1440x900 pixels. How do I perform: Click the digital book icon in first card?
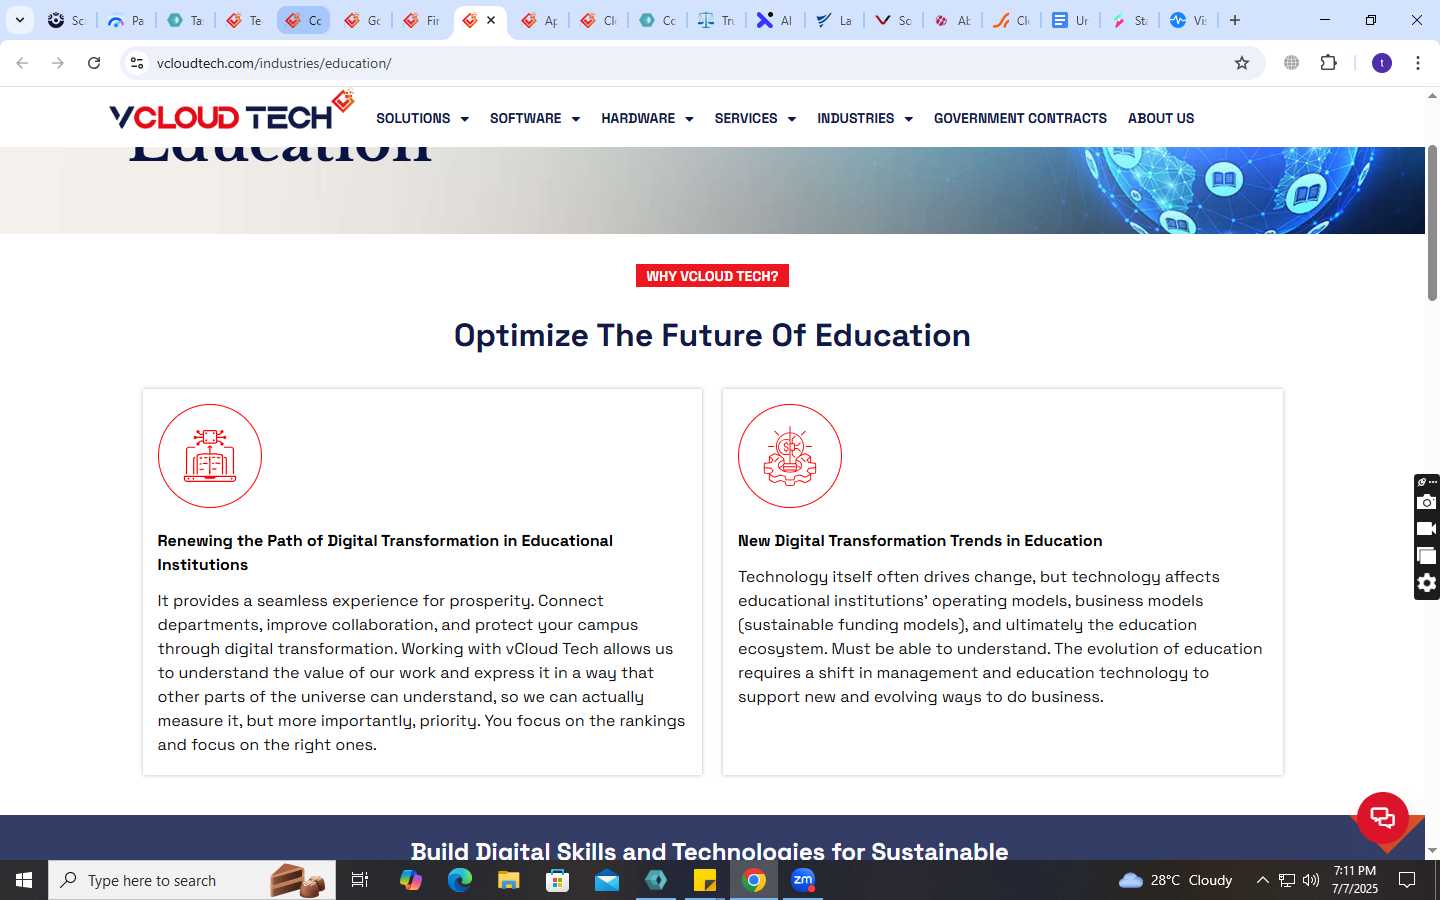pyautogui.click(x=210, y=456)
